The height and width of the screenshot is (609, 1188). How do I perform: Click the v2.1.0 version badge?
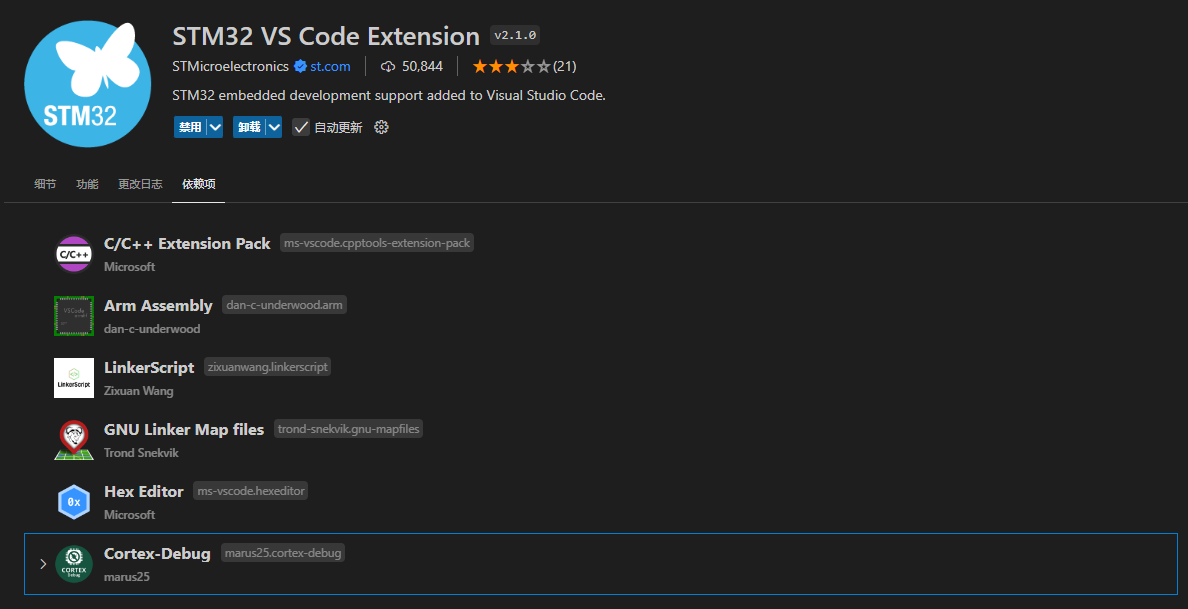(515, 36)
